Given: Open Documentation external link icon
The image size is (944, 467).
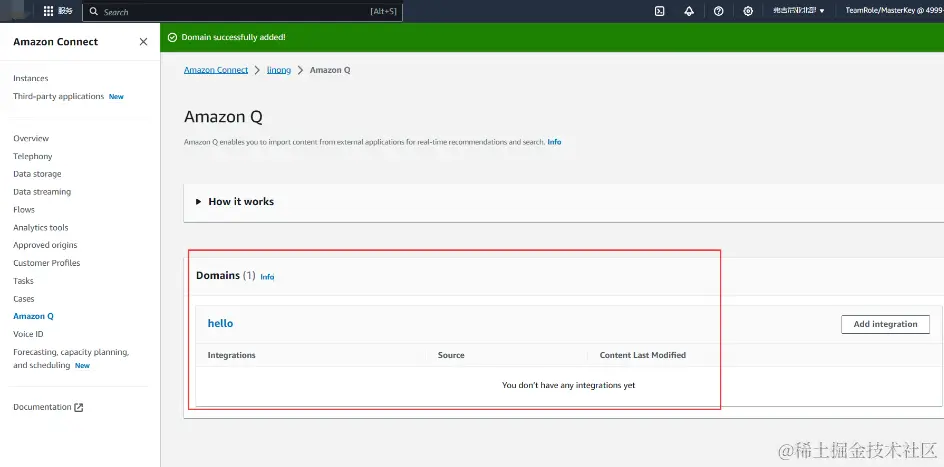Looking at the screenshot, I should [79, 407].
